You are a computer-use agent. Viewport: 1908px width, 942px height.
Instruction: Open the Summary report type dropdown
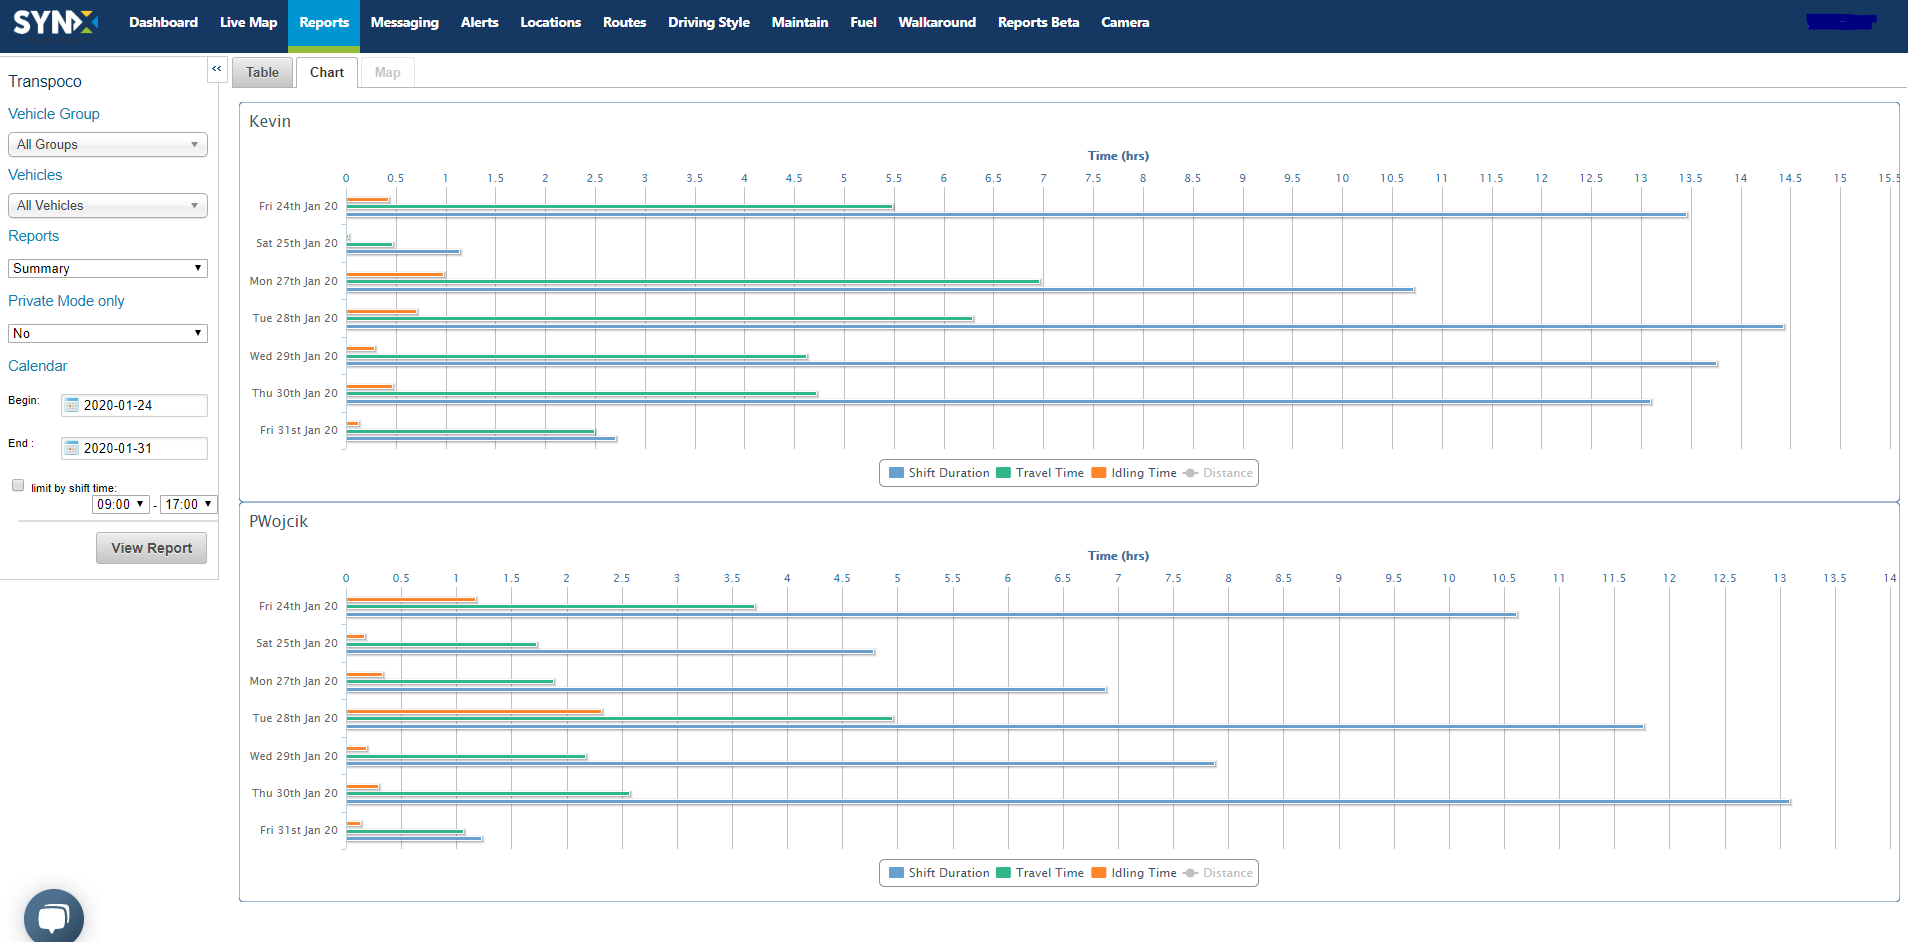click(x=108, y=268)
